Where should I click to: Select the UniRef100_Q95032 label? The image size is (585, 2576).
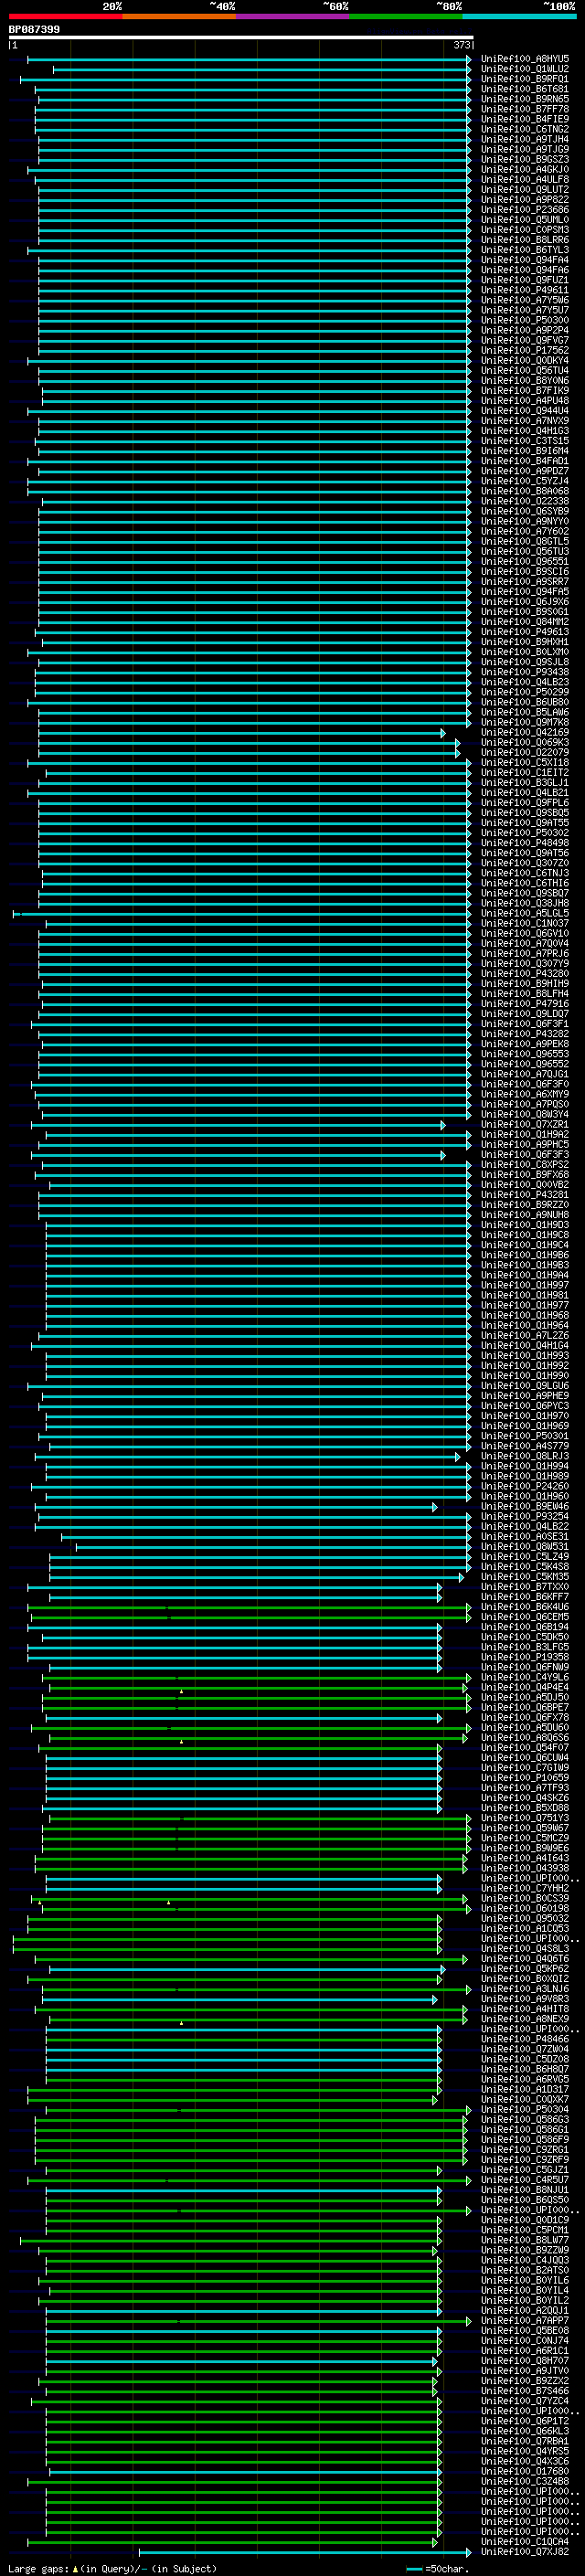coord(524,1918)
